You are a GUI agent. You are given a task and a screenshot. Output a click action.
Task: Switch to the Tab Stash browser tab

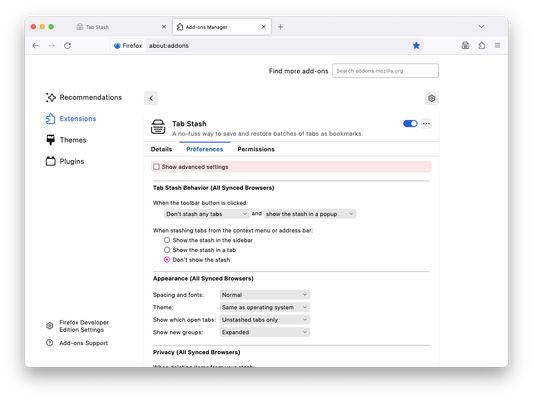pyautogui.click(x=121, y=27)
